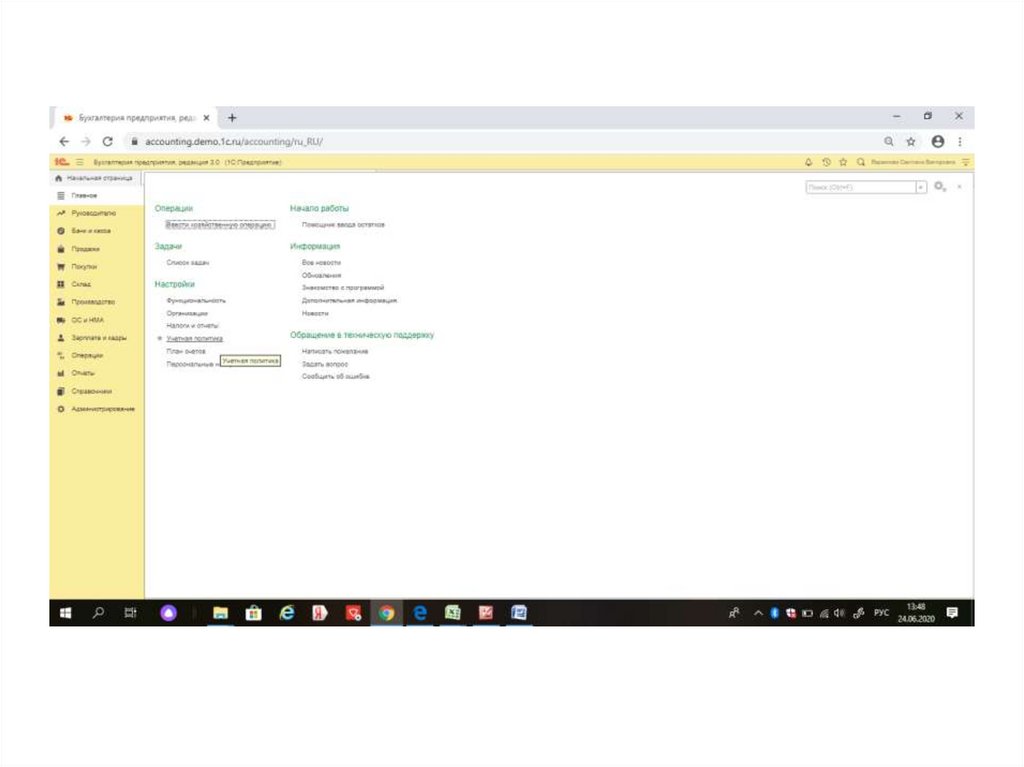Open Функциональность settings link
Viewport: 1024px width, 767px height.
tap(196, 301)
